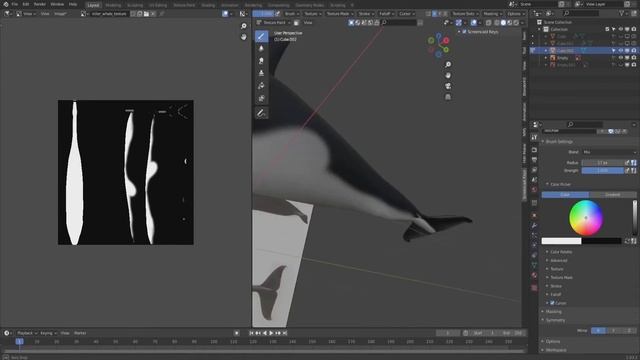Open the Object Data mesh properties tab
Viewport: 640px width, 360px height.
pyautogui.click(x=534, y=265)
